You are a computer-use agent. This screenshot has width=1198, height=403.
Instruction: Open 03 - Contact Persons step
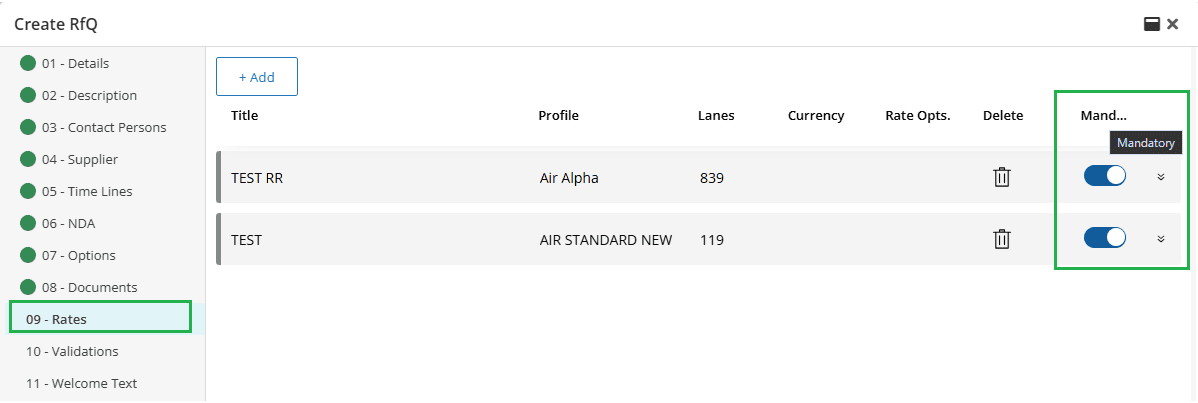click(x=104, y=127)
